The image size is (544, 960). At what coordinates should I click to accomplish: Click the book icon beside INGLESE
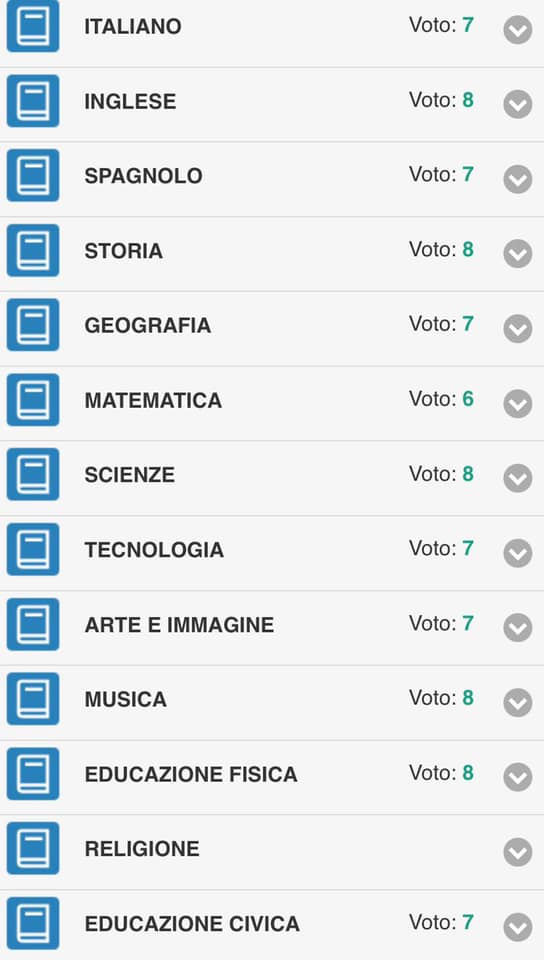click(33, 101)
